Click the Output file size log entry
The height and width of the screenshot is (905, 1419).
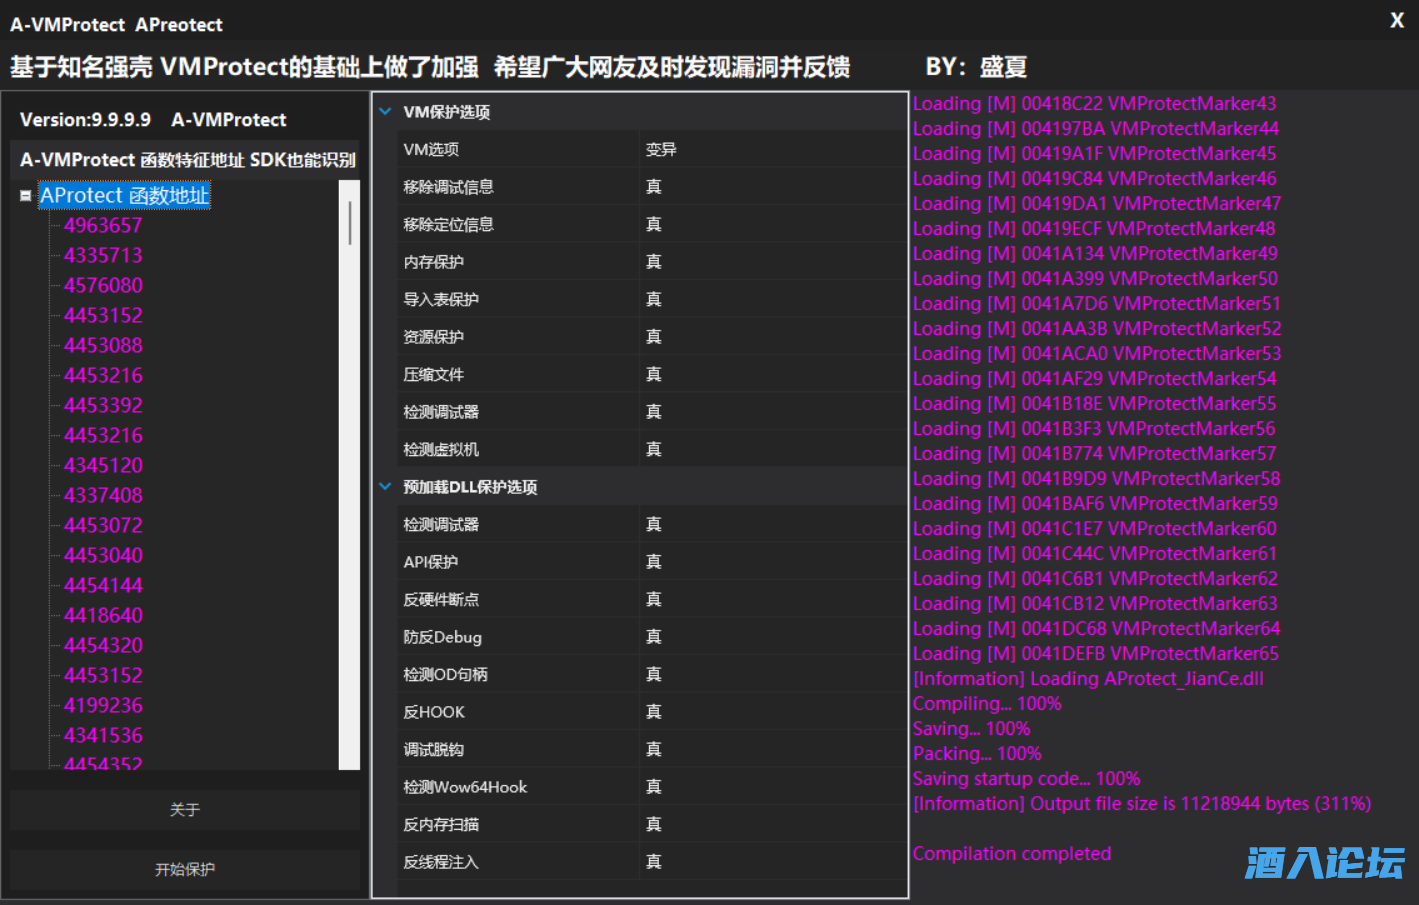1143,803
